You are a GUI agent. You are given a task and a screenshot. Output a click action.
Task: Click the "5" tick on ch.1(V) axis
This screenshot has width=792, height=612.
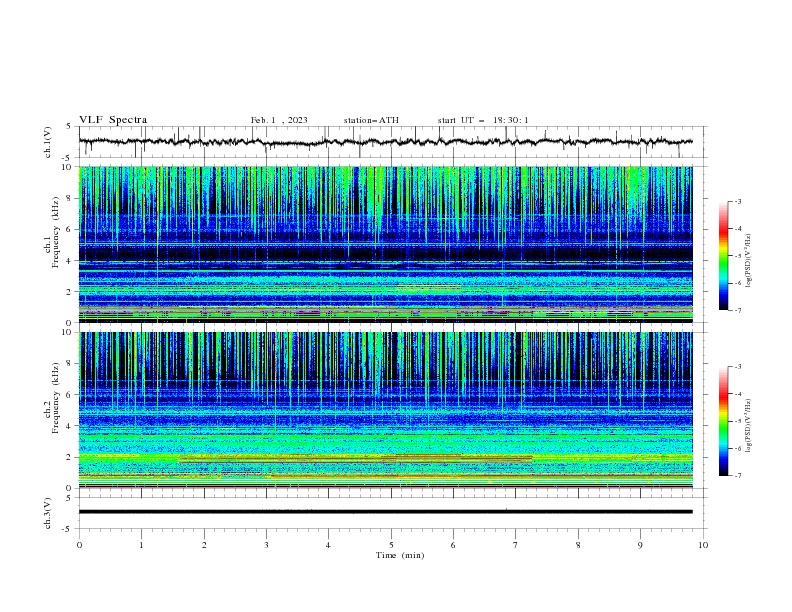pyautogui.click(x=69, y=126)
